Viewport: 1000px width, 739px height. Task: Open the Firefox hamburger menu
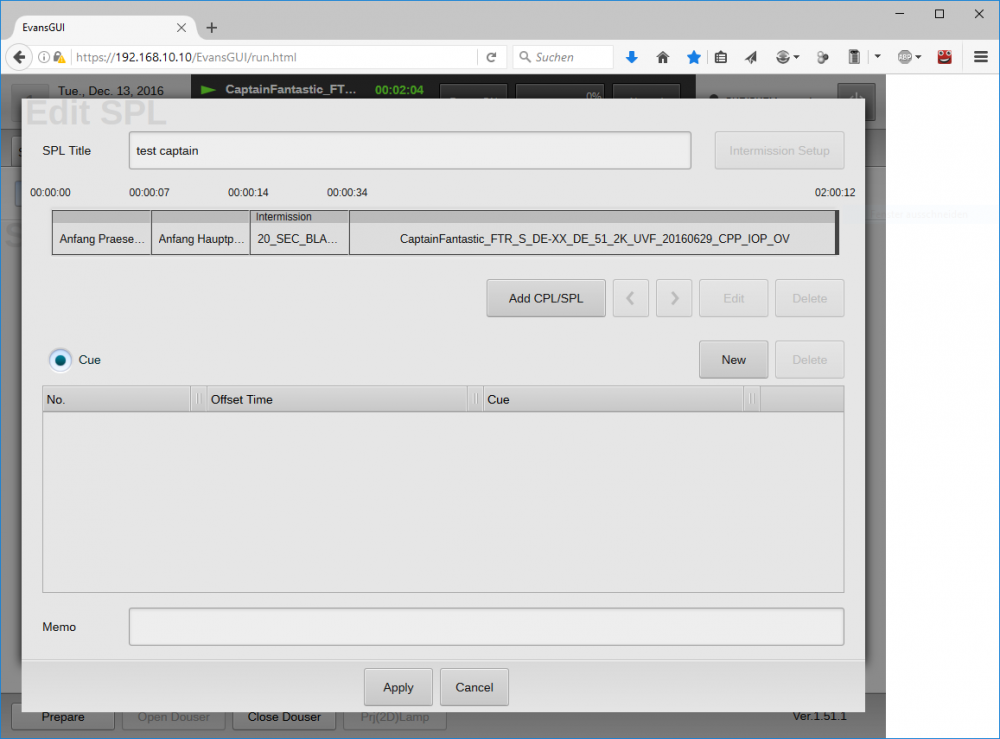(x=981, y=57)
